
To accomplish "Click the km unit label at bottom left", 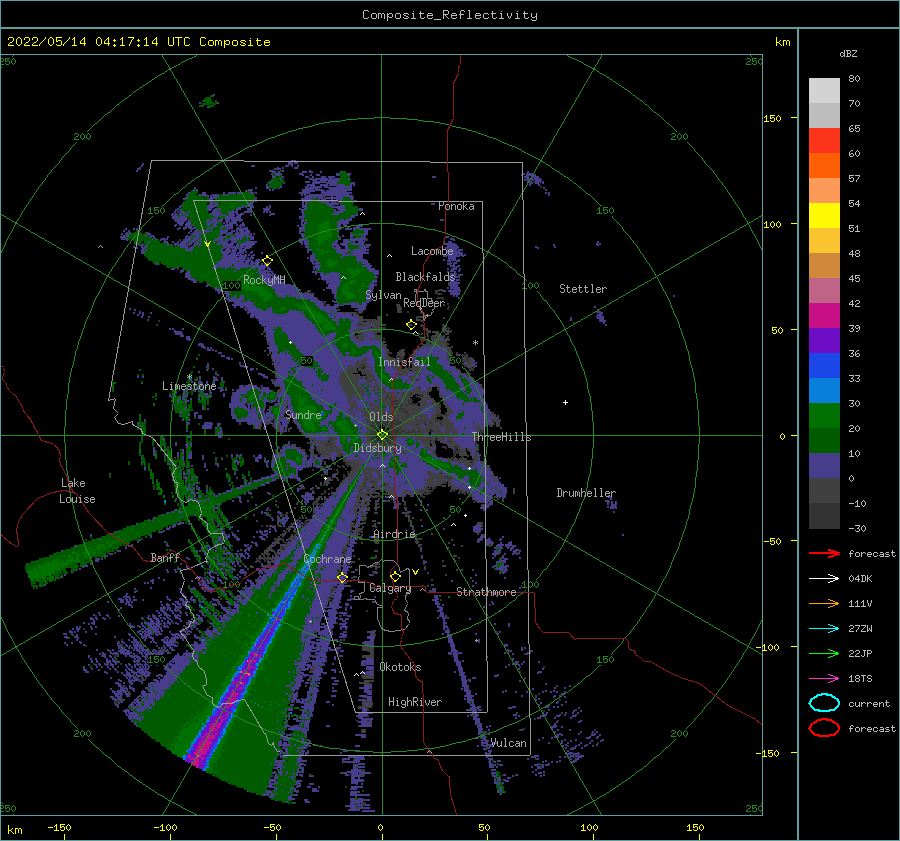I will (x=14, y=830).
